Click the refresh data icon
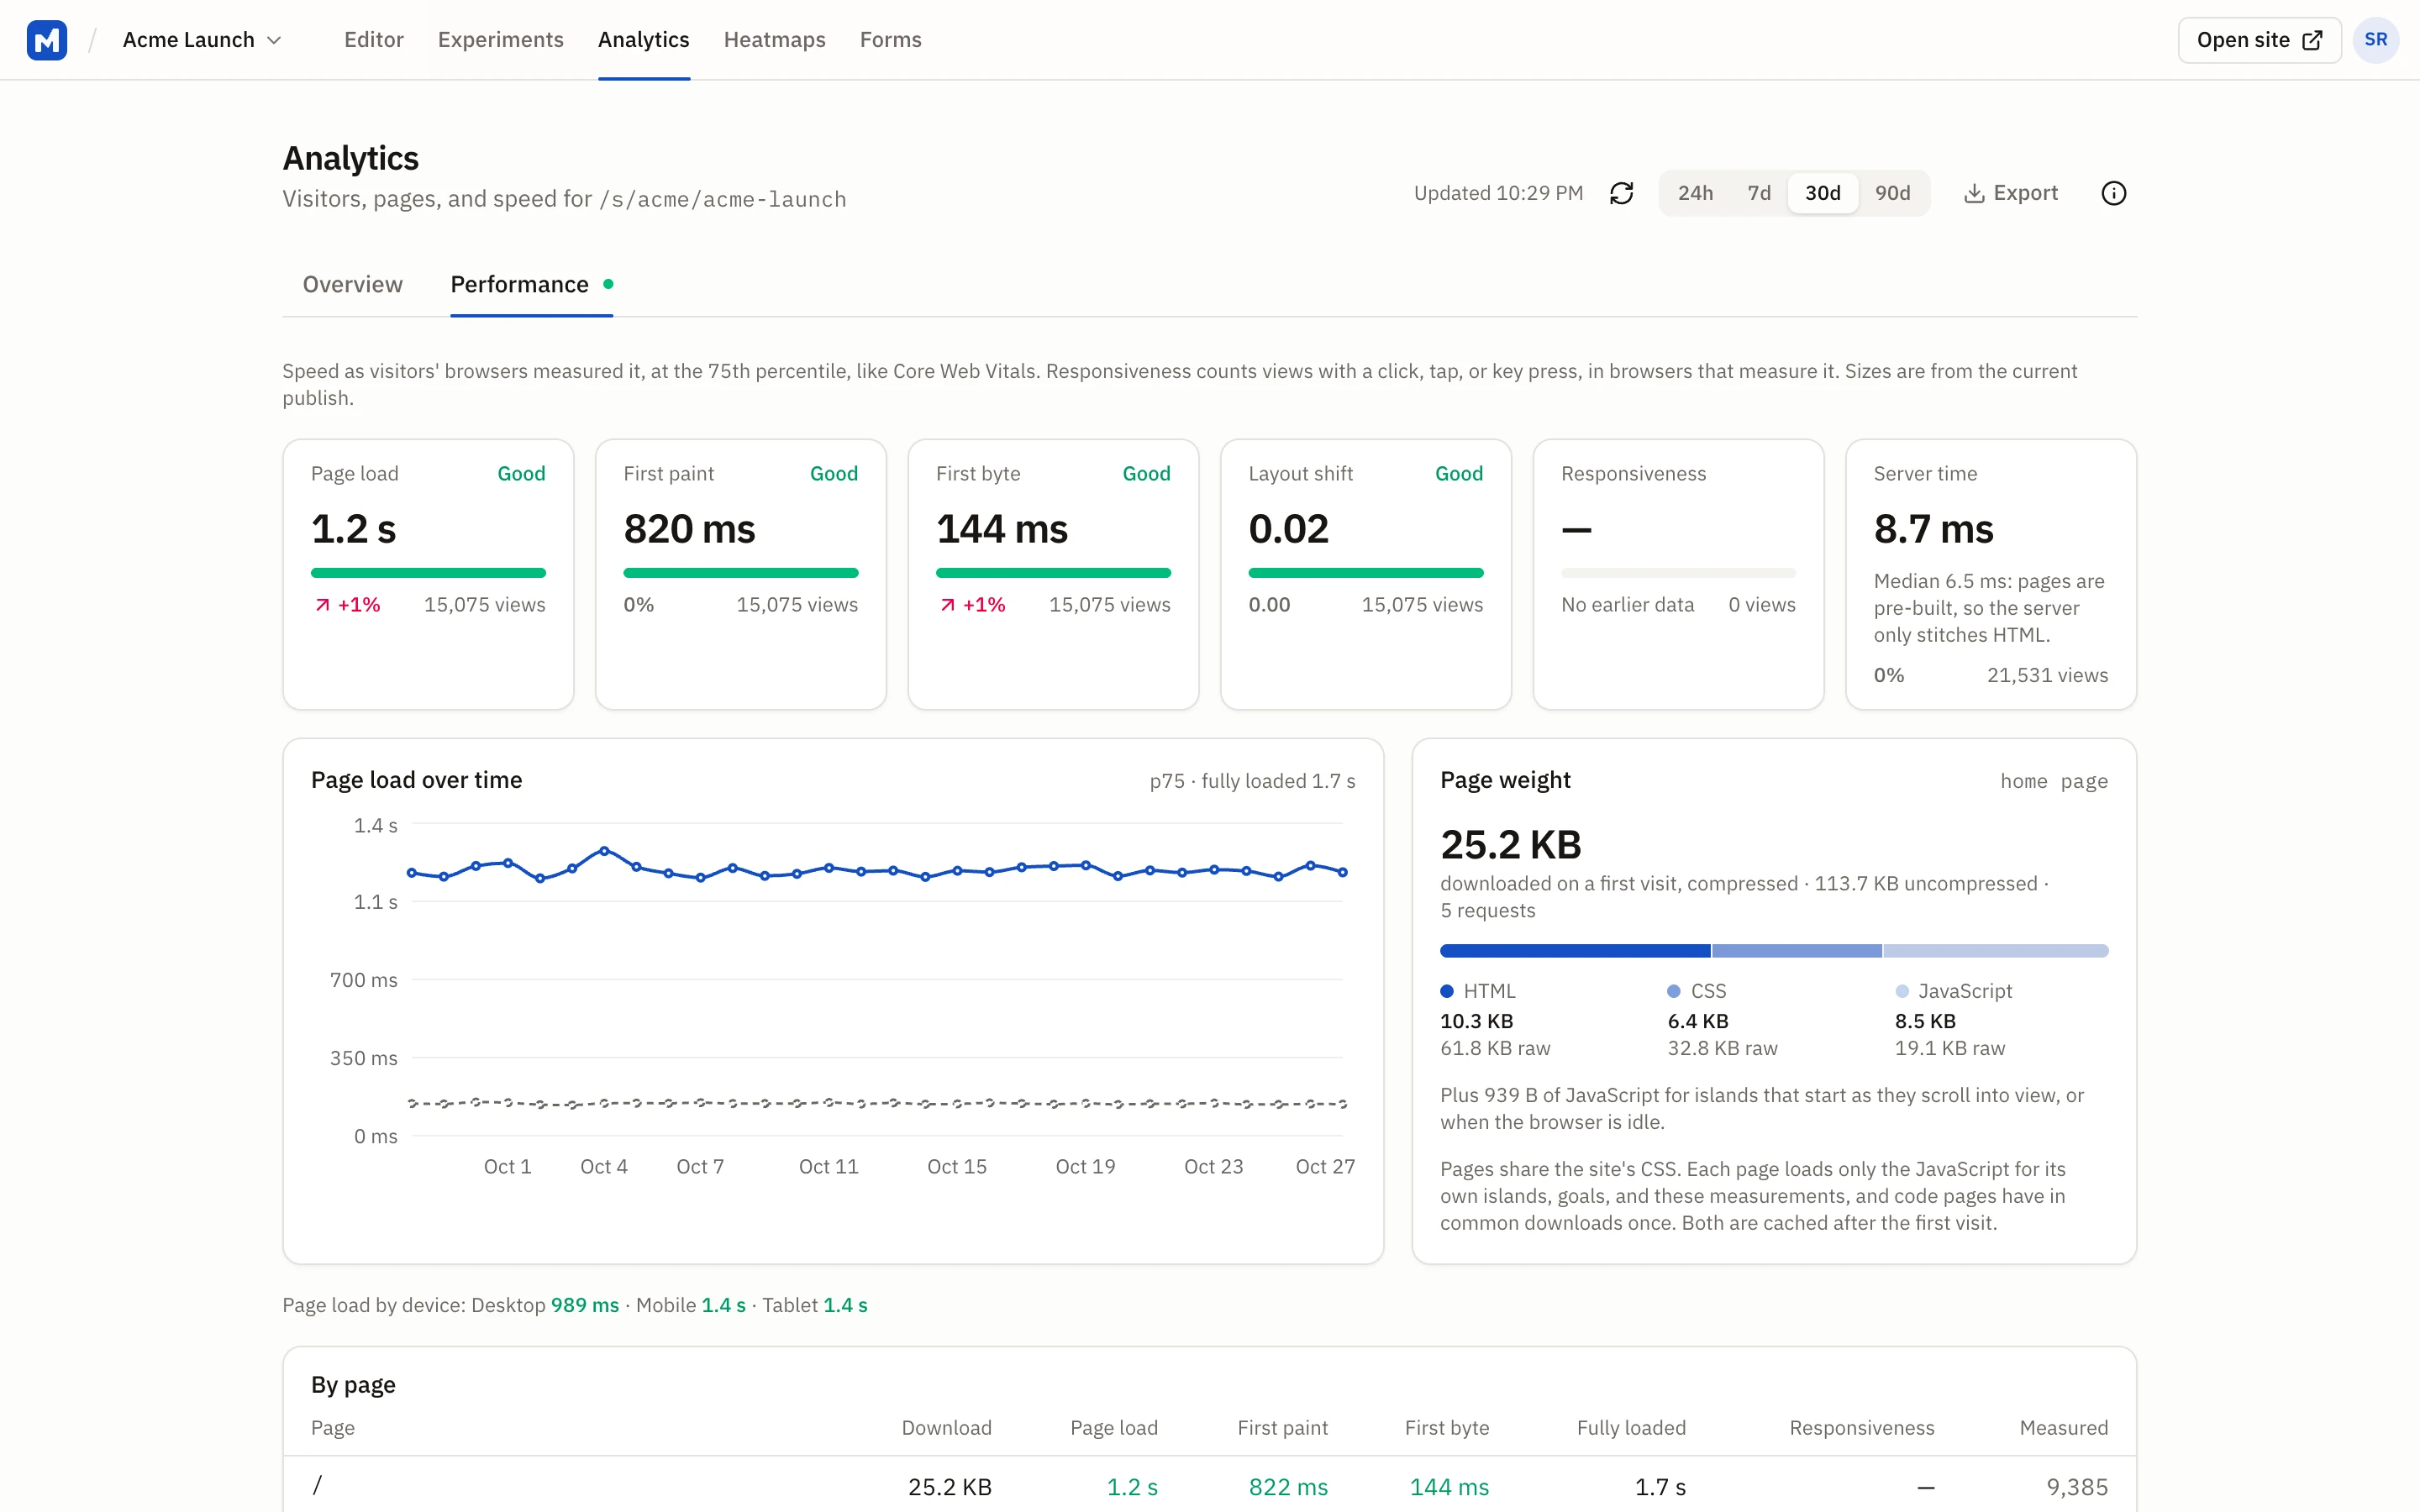This screenshot has height=1512, width=2420. [x=1621, y=193]
